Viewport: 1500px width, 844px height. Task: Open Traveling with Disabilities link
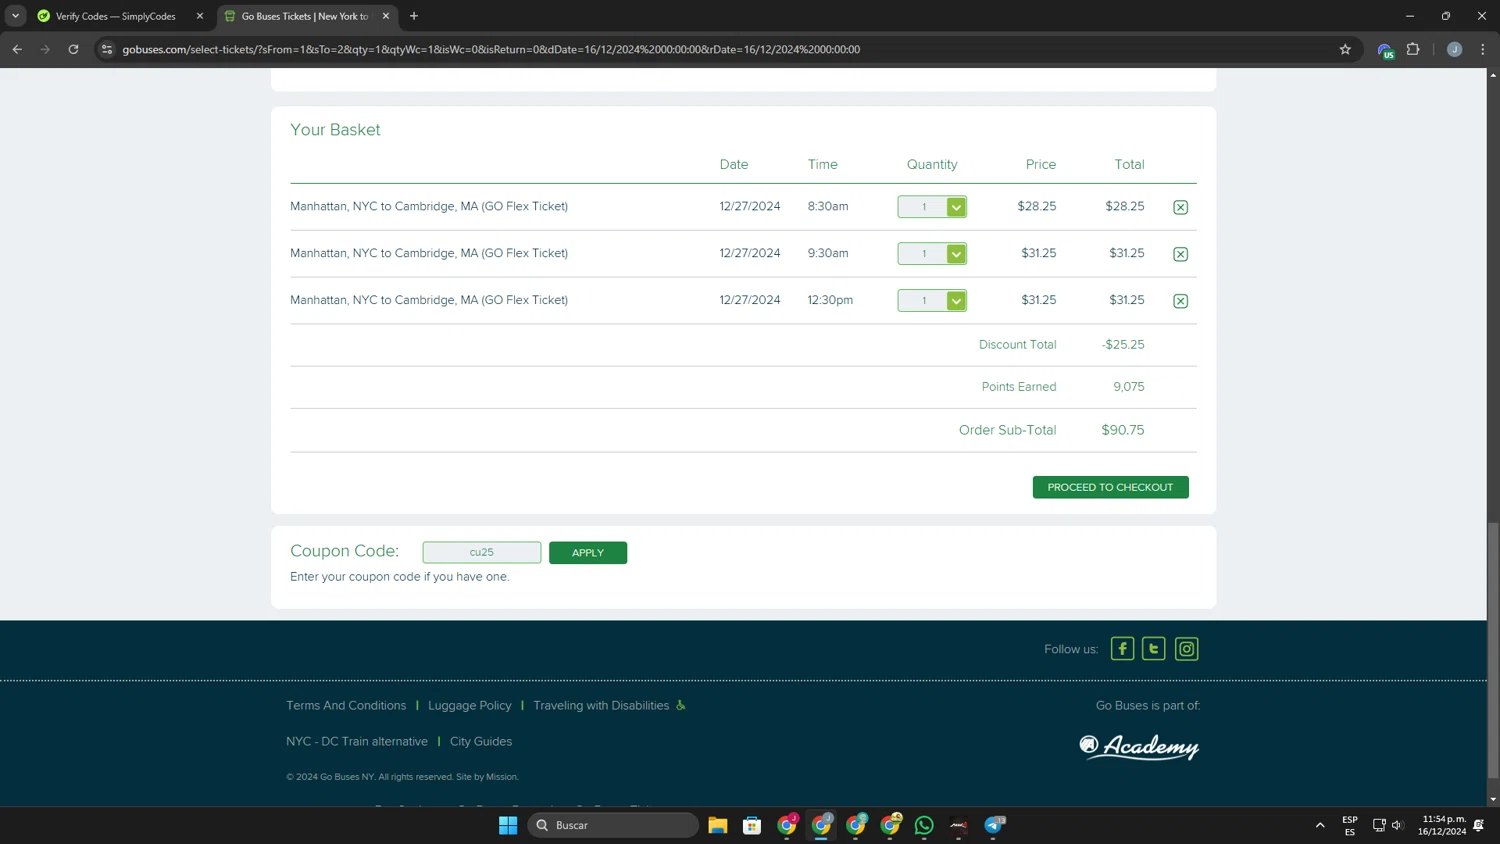[601, 705]
